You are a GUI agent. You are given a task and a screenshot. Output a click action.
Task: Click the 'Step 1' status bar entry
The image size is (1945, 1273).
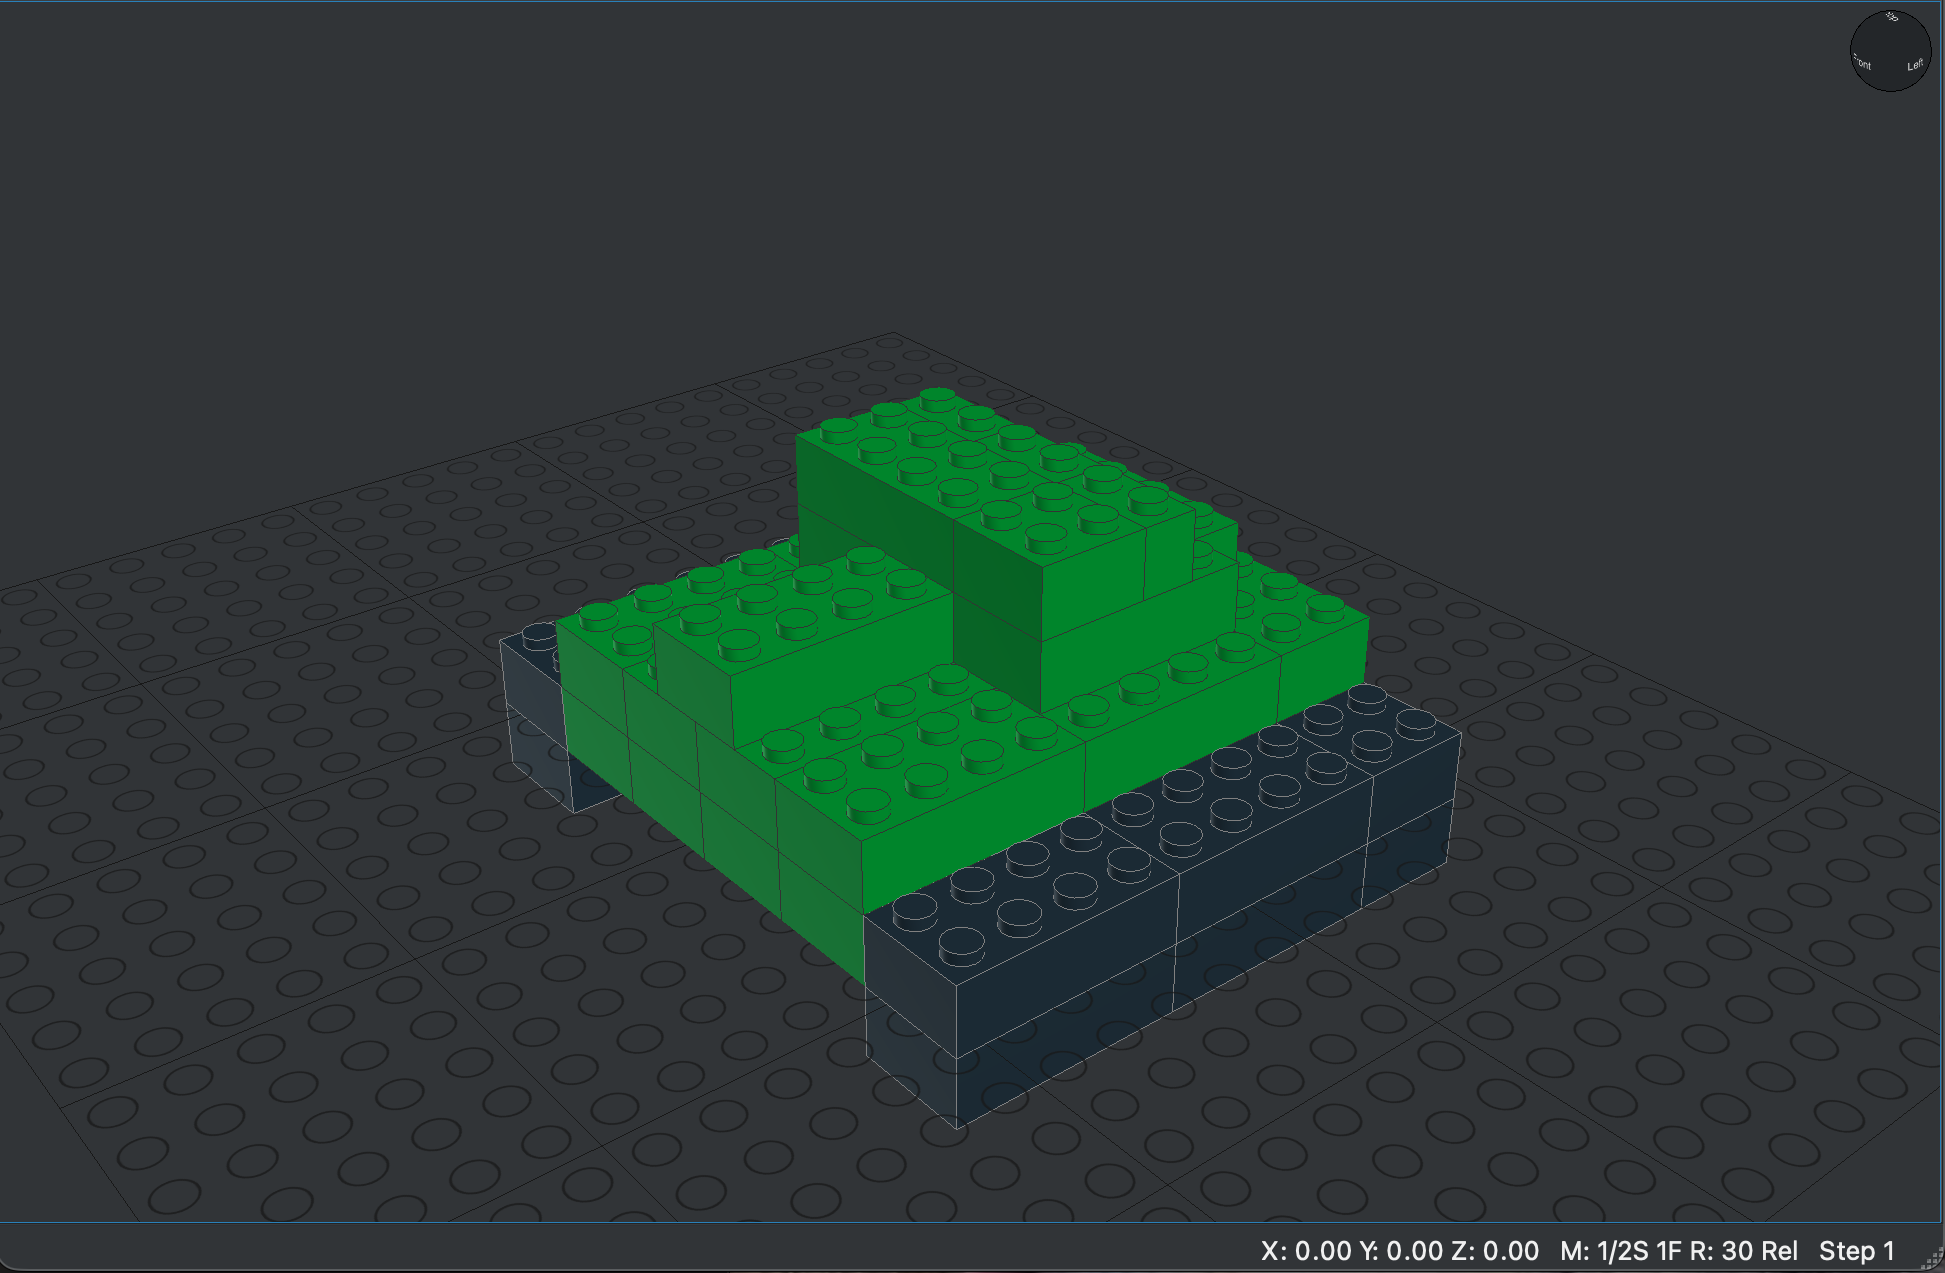(1856, 1251)
